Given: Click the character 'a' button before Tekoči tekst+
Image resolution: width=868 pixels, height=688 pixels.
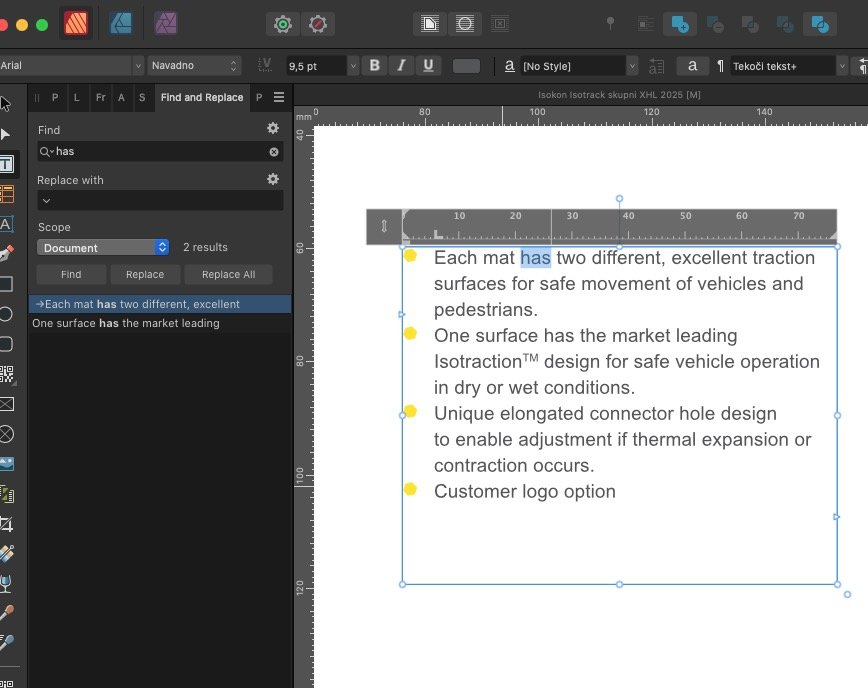Looking at the screenshot, I should 692,66.
